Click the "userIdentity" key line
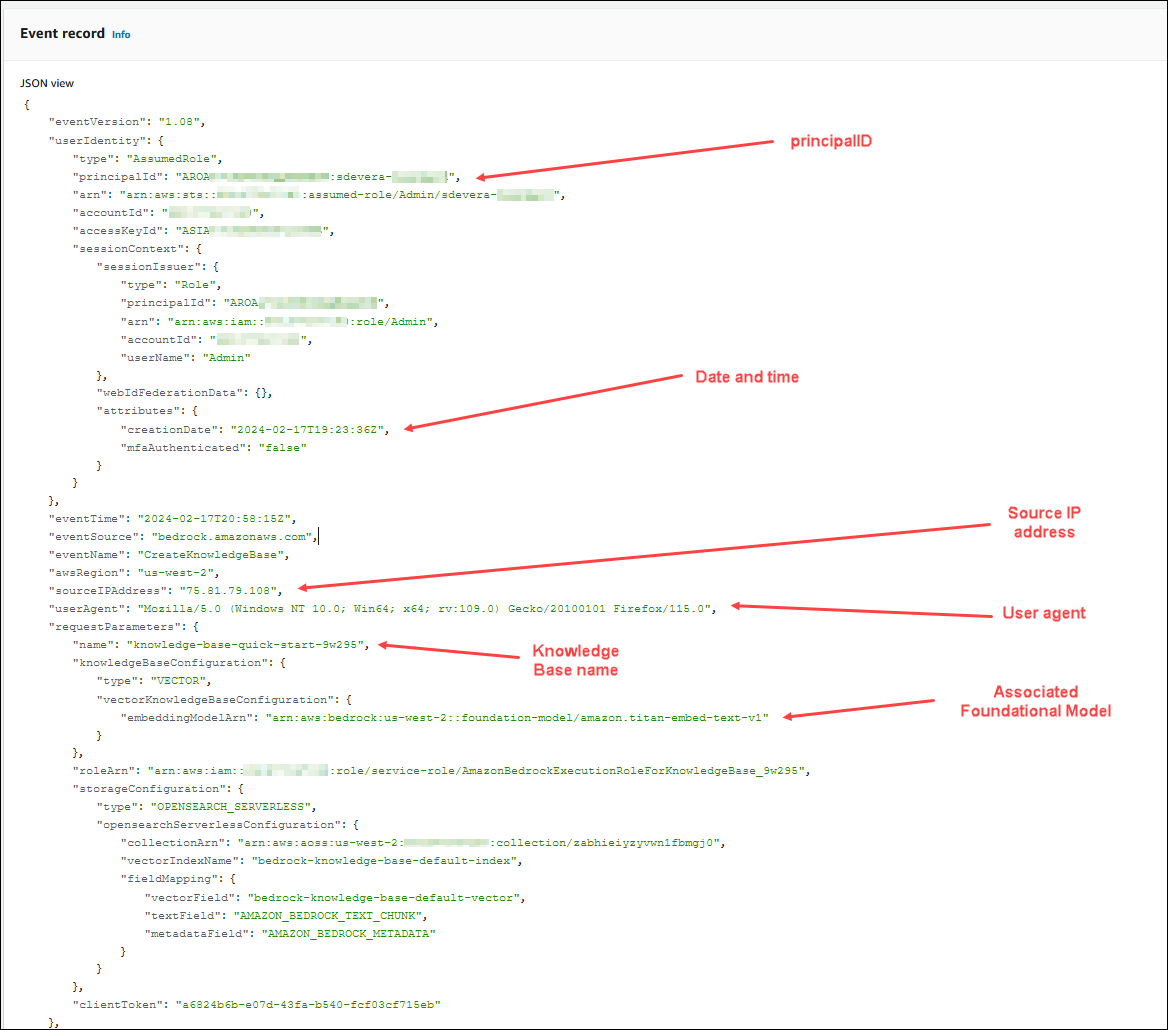The height and width of the screenshot is (1030, 1168). 106,140
